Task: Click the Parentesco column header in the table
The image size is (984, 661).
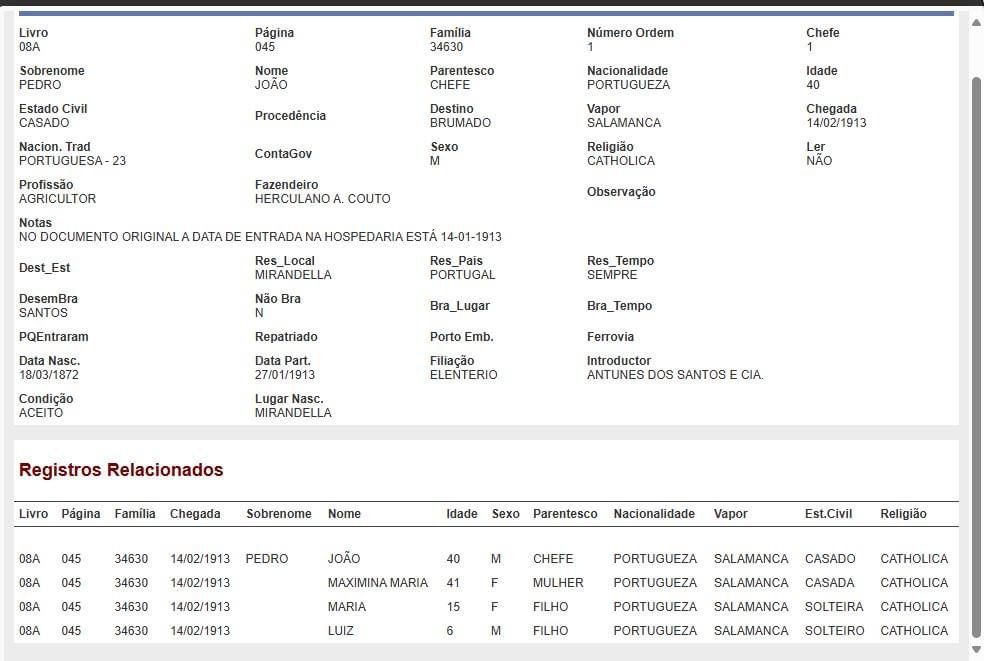Action: 565,514
